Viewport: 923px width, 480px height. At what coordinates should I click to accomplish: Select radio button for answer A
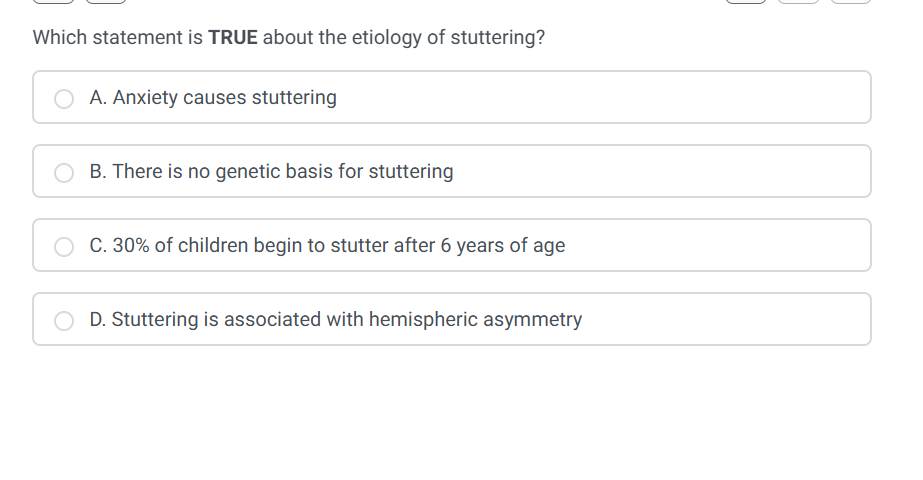[65, 98]
